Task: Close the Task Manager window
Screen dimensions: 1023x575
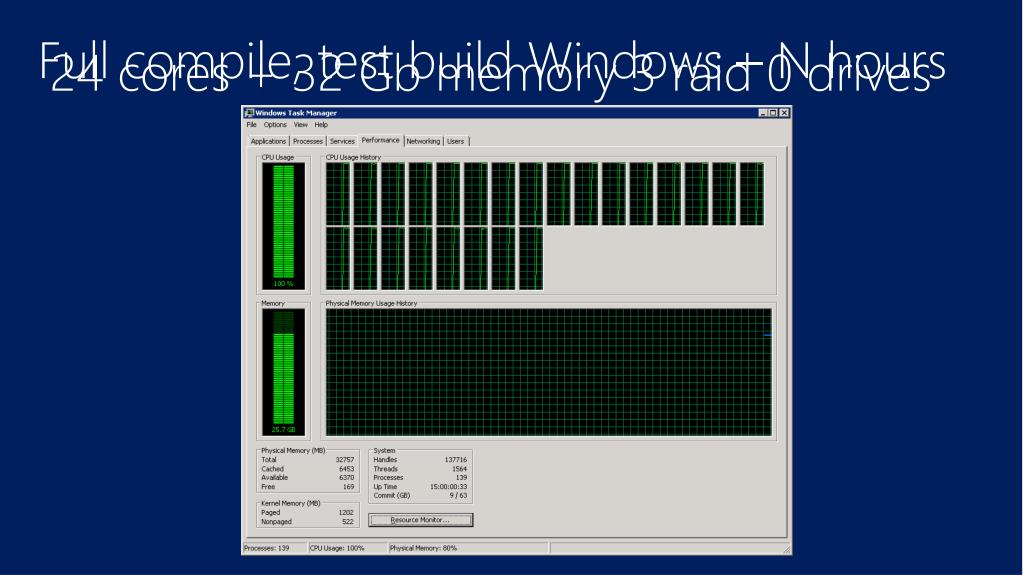Action: [784, 113]
